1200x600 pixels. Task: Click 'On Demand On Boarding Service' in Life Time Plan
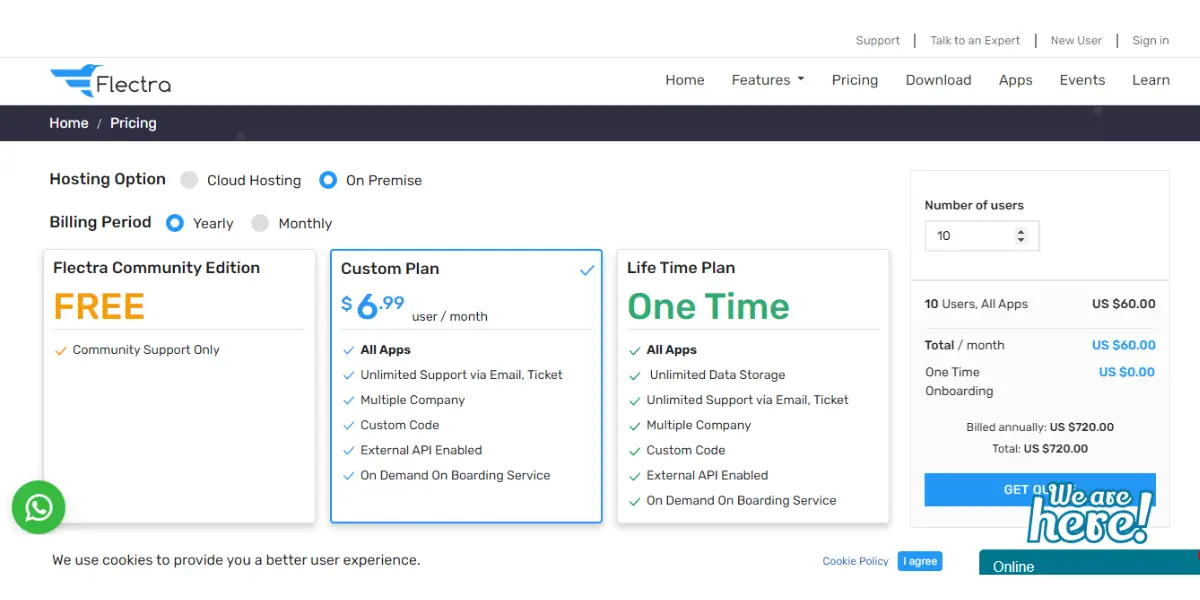click(741, 500)
